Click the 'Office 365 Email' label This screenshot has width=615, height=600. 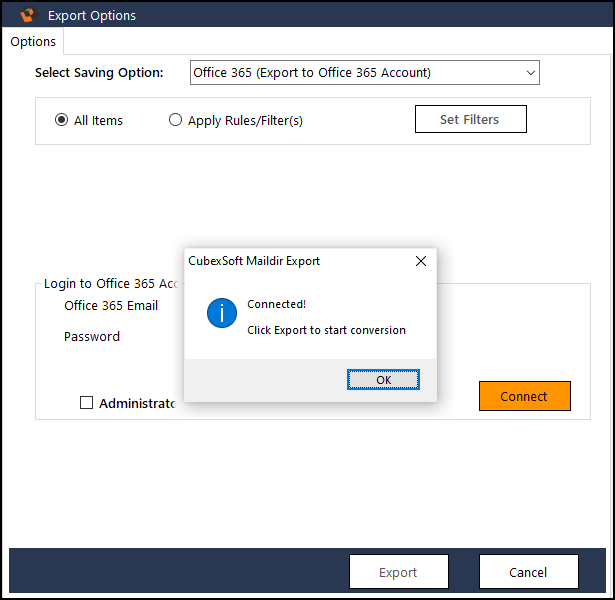click(111, 305)
